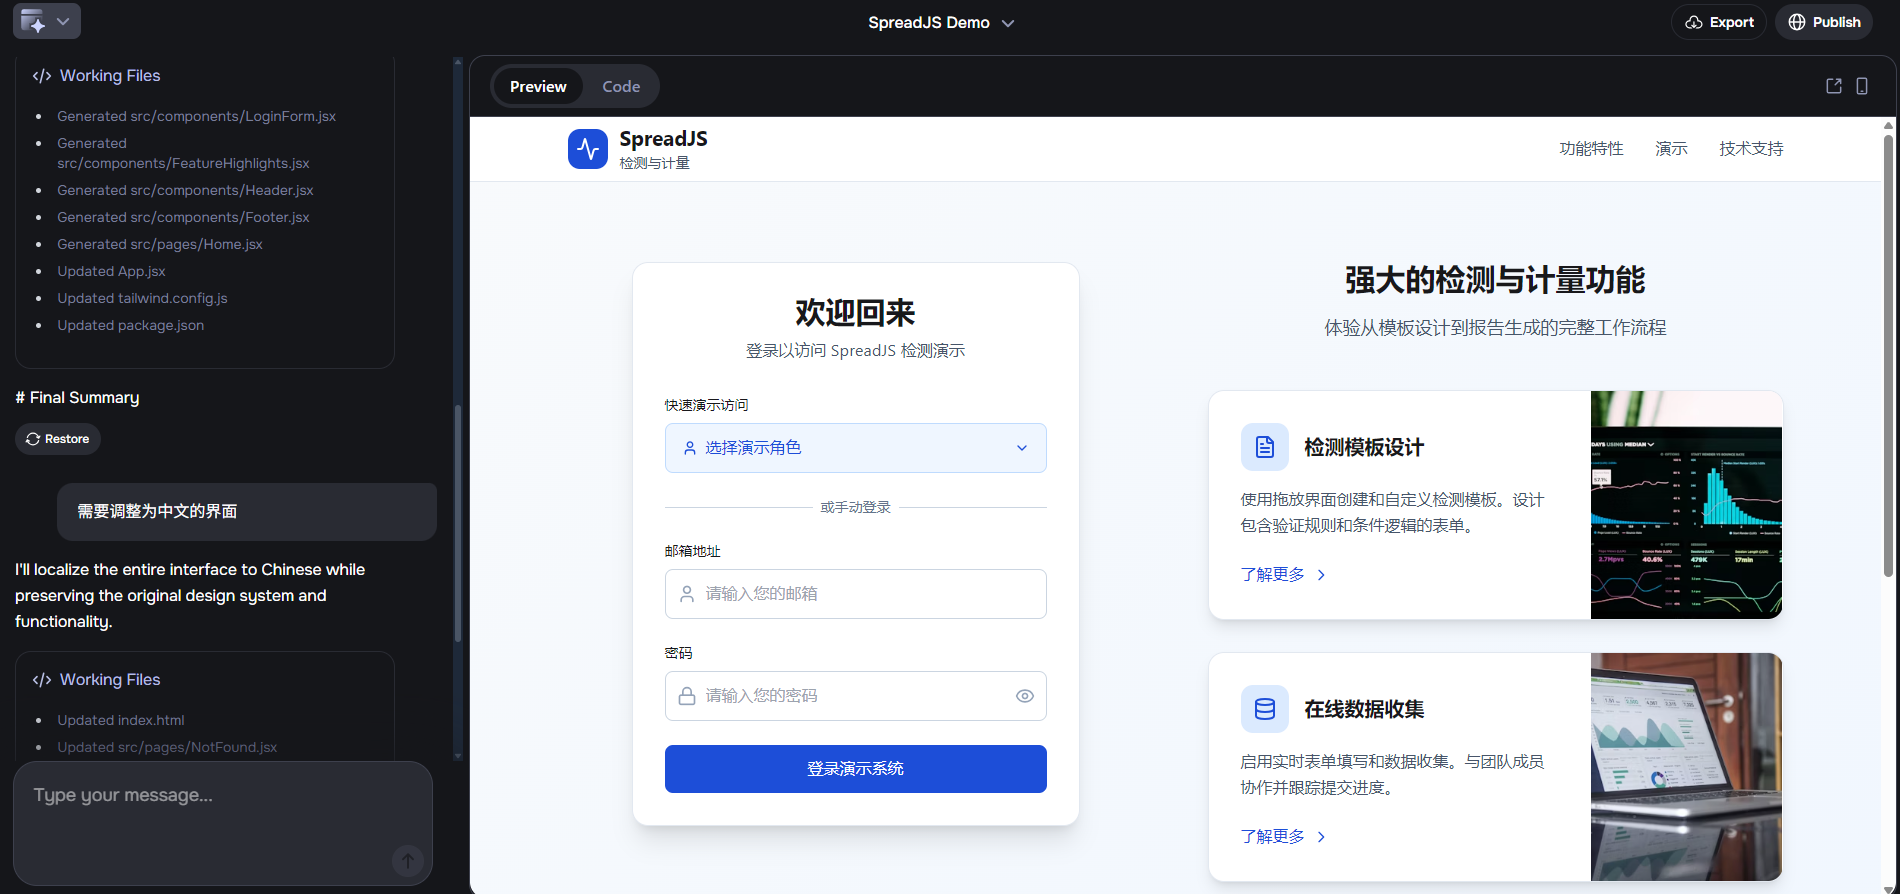Click the # Final Summary heading
Screen dimensions: 1900x894
click(77, 398)
